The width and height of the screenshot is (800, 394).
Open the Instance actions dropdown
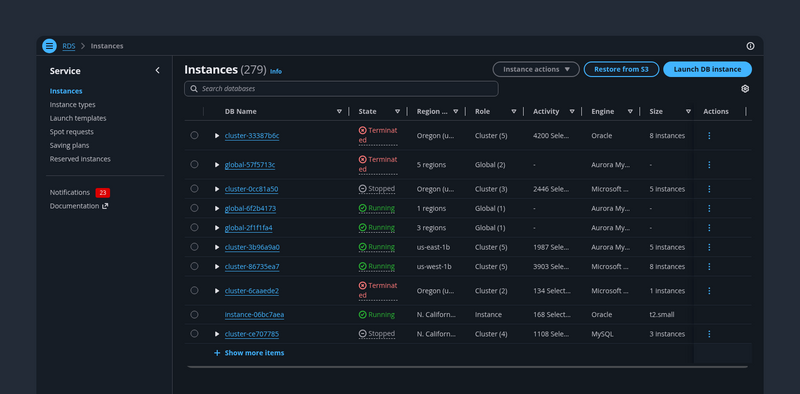click(x=536, y=69)
